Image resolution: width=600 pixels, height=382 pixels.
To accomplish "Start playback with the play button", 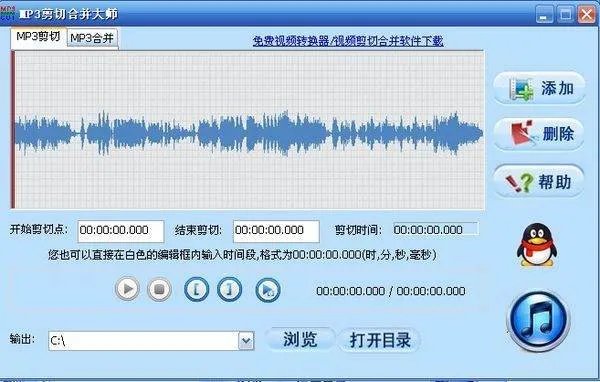I will pos(127,289).
